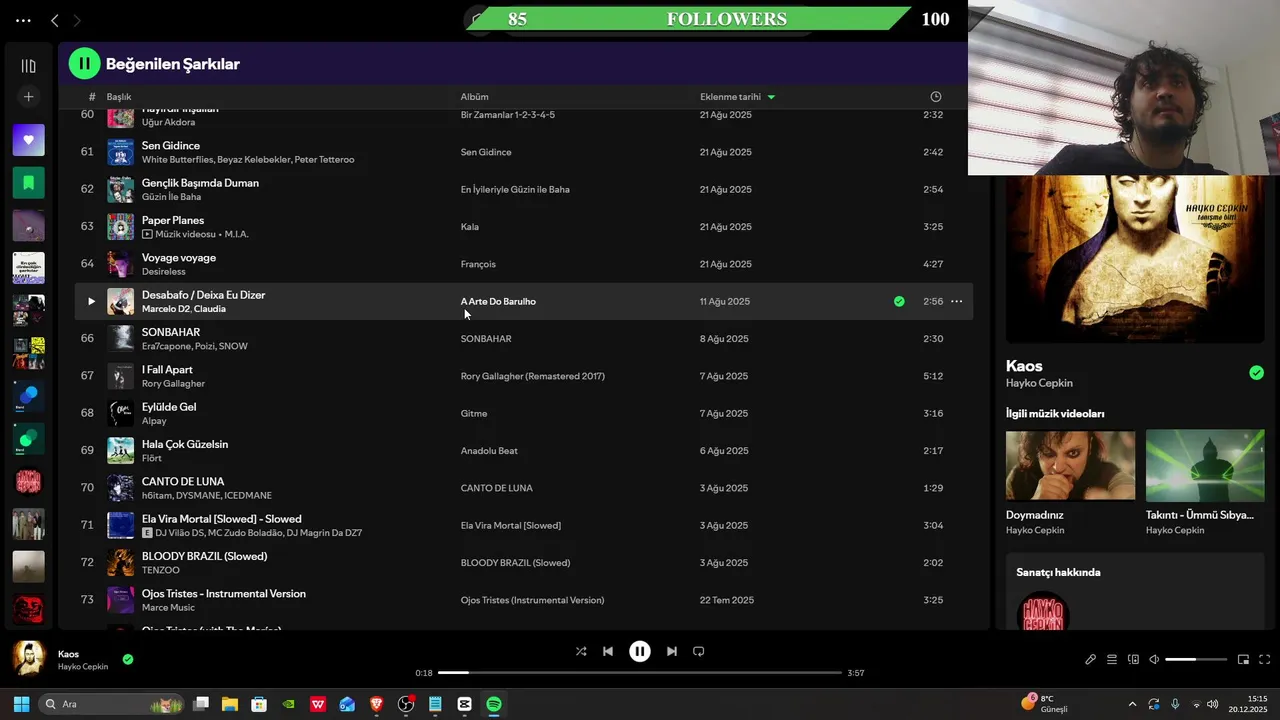Image resolution: width=1280 pixels, height=720 pixels.
Task: Select the BLOODY BRAZIL (Slowed) track title
Action: click(204, 556)
